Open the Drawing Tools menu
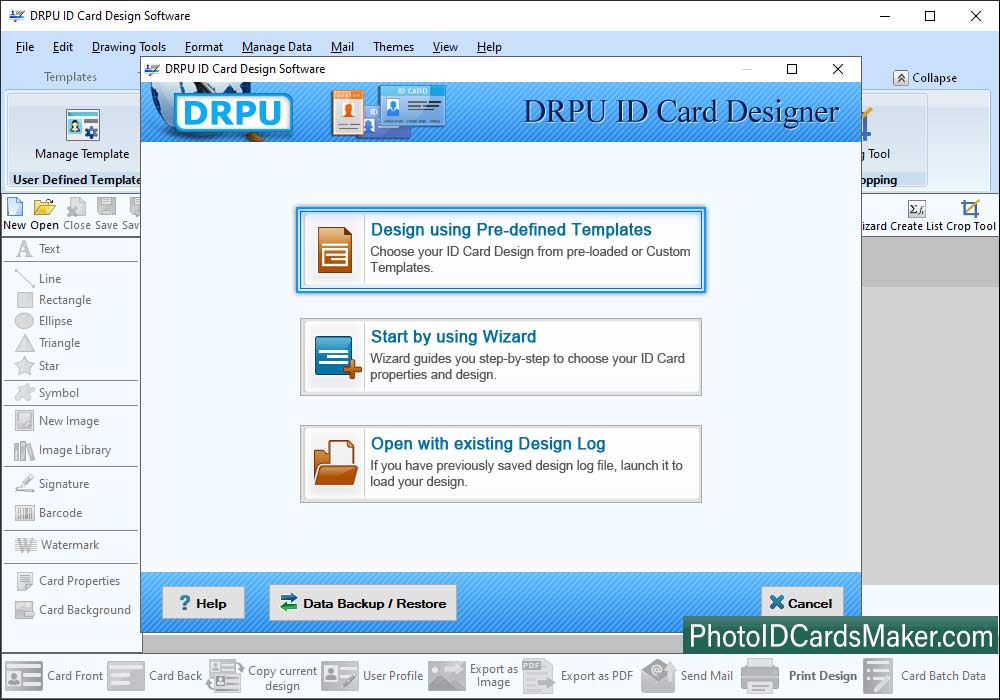 pyautogui.click(x=129, y=47)
